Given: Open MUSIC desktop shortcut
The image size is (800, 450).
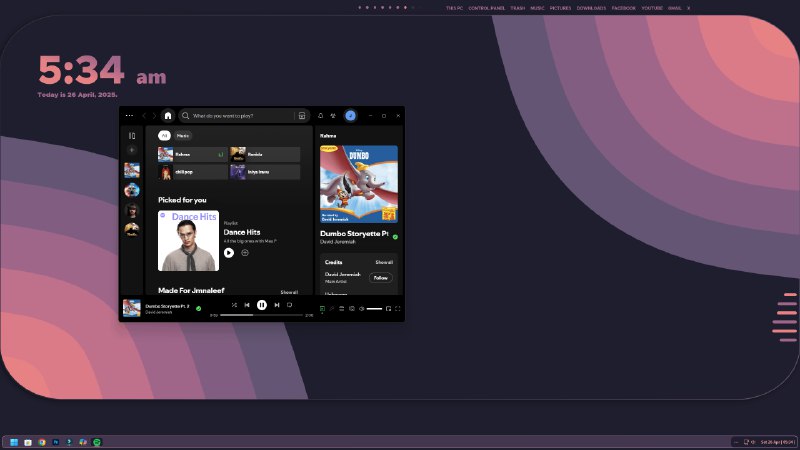Looking at the screenshot, I should (x=537, y=8).
